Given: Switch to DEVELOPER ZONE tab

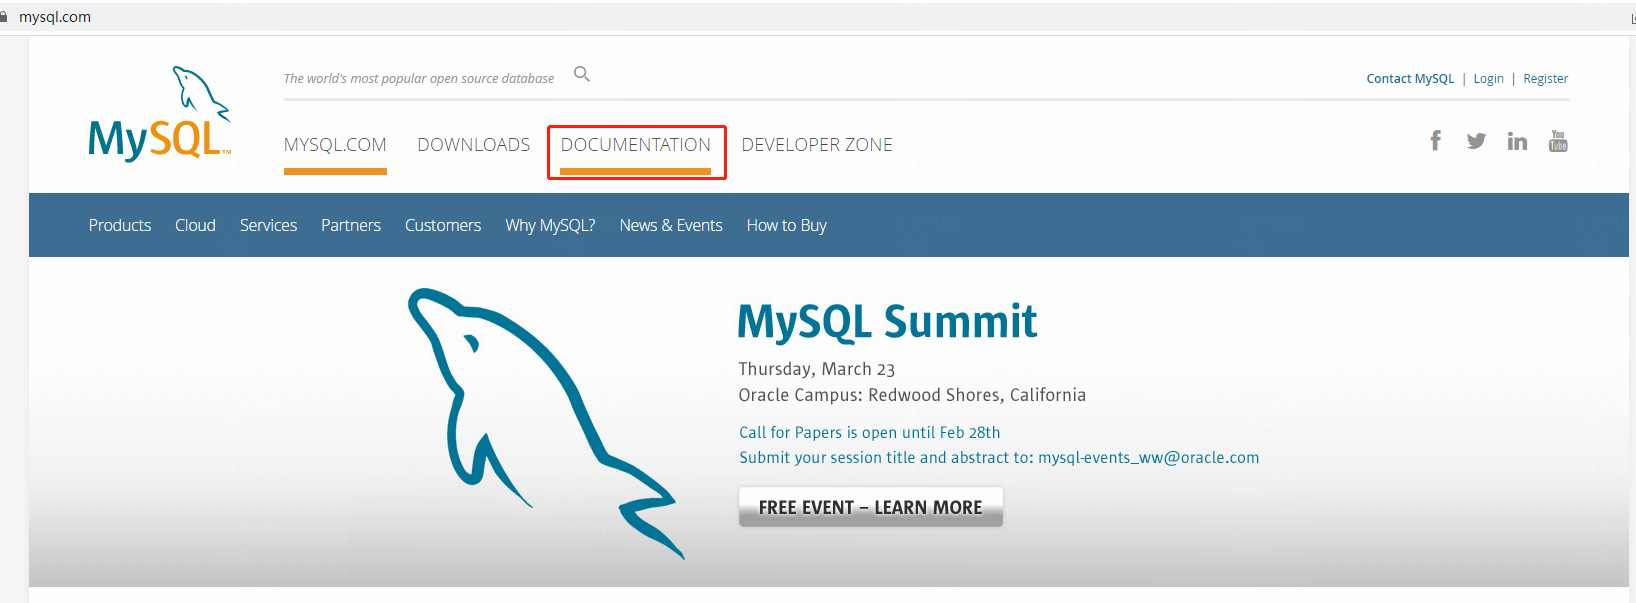Looking at the screenshot, I should coord(817,145).
